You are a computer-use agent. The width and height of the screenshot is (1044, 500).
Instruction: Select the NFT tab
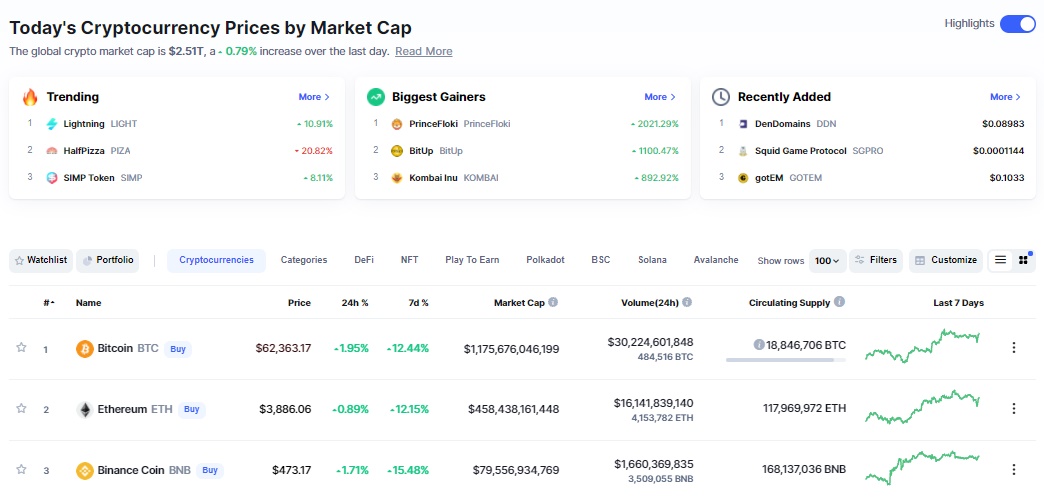409,260
